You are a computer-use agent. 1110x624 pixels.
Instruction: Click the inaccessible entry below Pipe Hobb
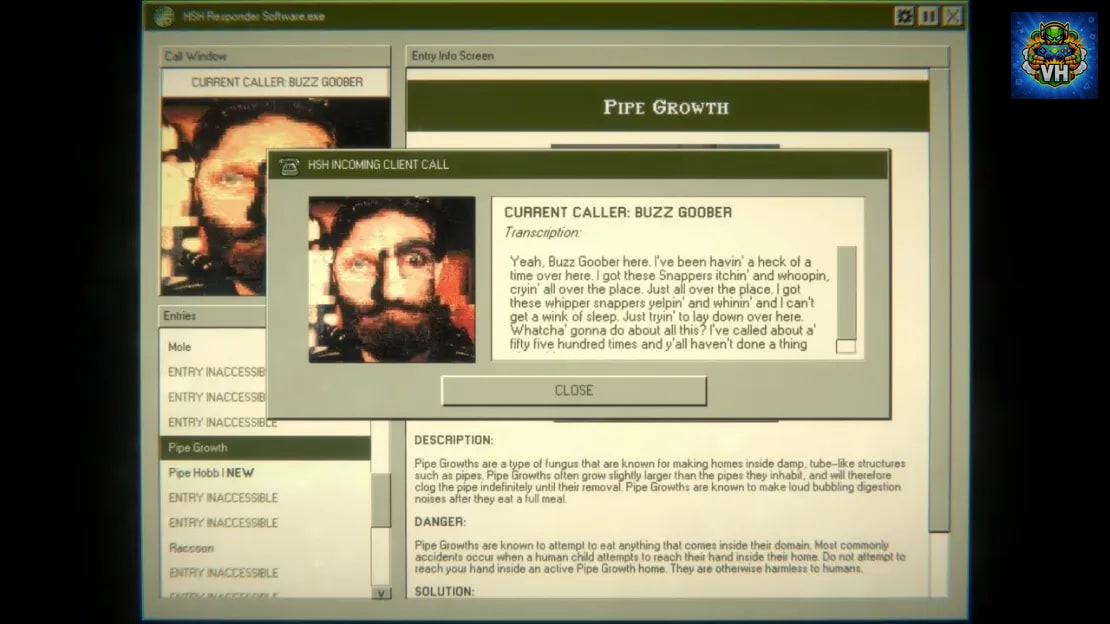pyautogui.click(x=265, y=498)
